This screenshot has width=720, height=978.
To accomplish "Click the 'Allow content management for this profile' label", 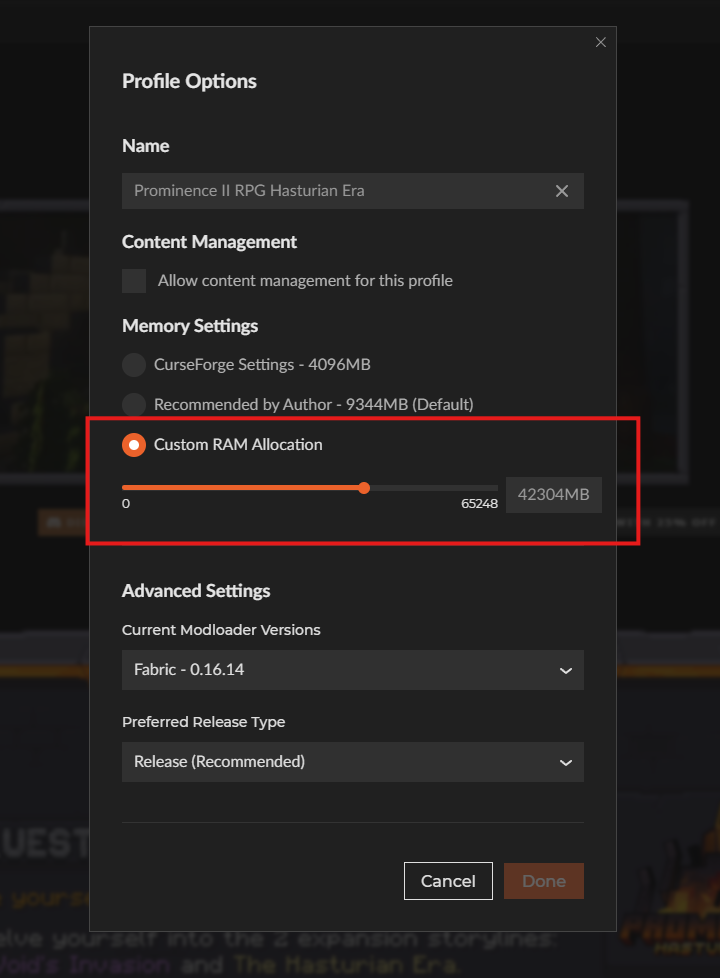I will click(305, 281).
